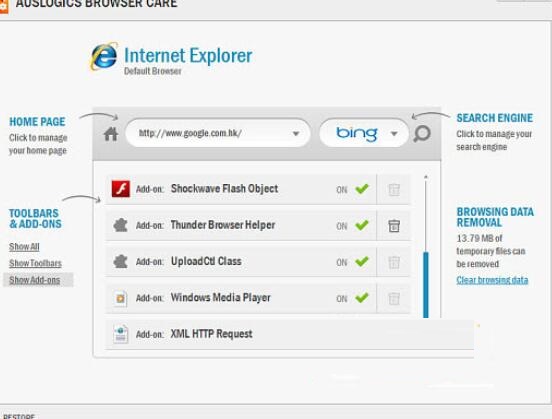This screenshot has height=419, width=552.
Task: Click the Shockwave Flash Object name
Action: 224,189
